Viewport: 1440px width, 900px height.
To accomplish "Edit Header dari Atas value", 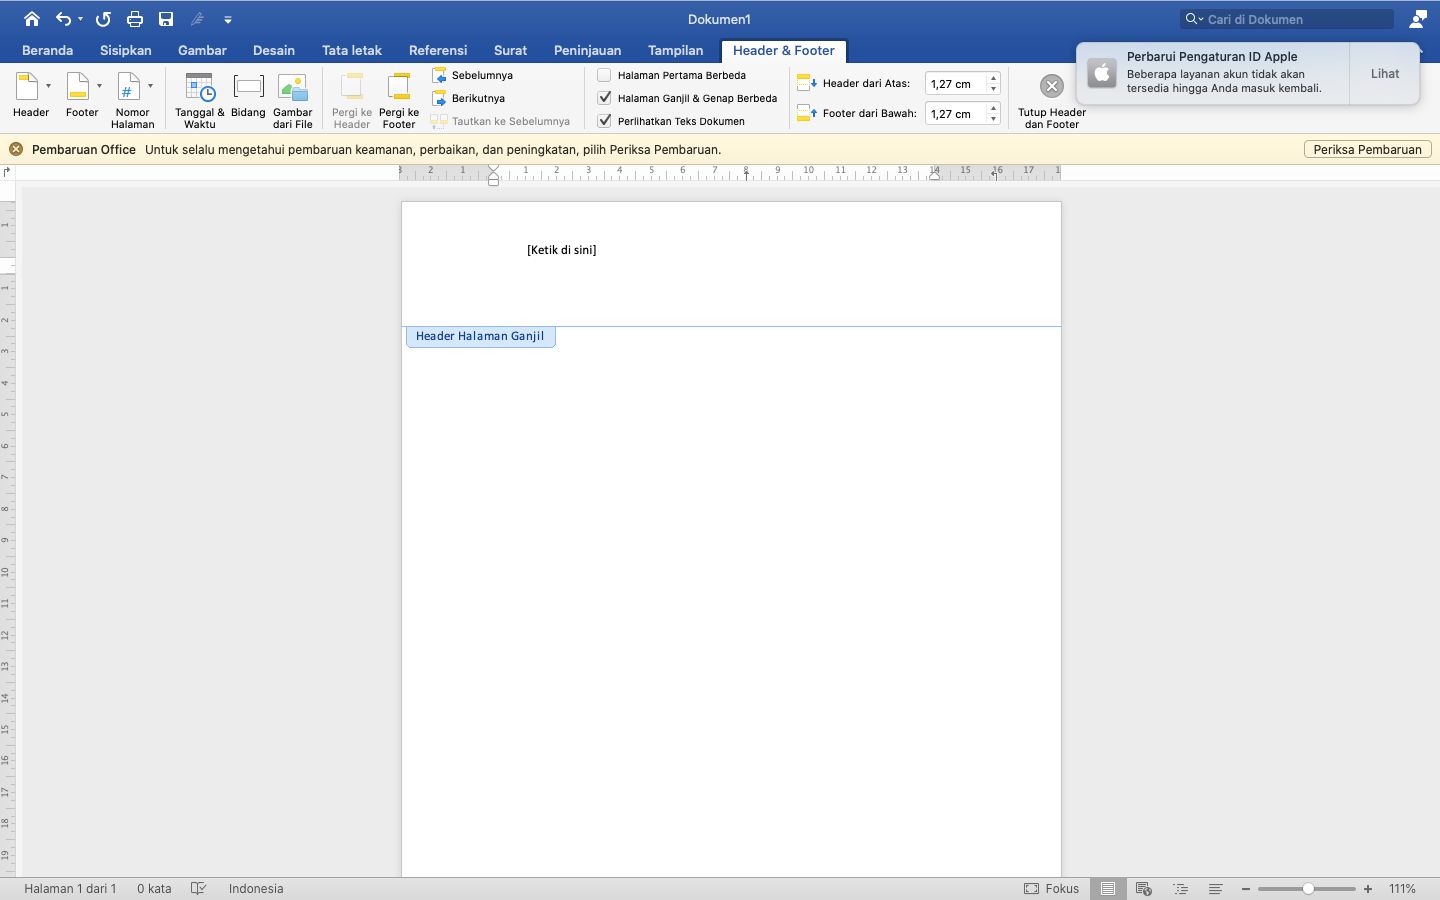I will tap(955, 84).
